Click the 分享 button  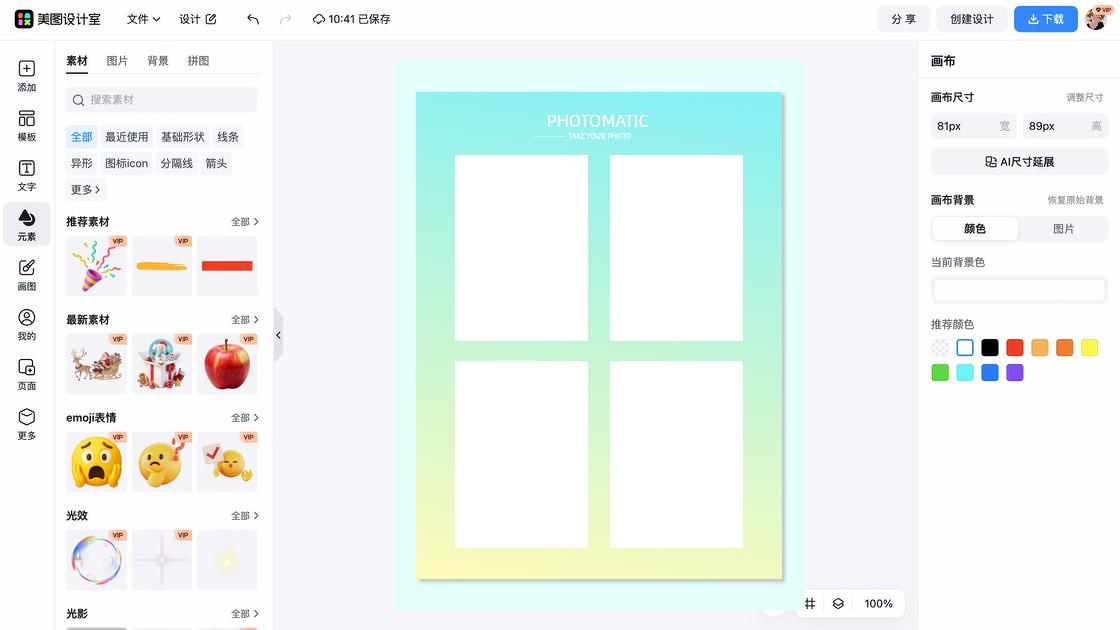[x=903, y=19]
